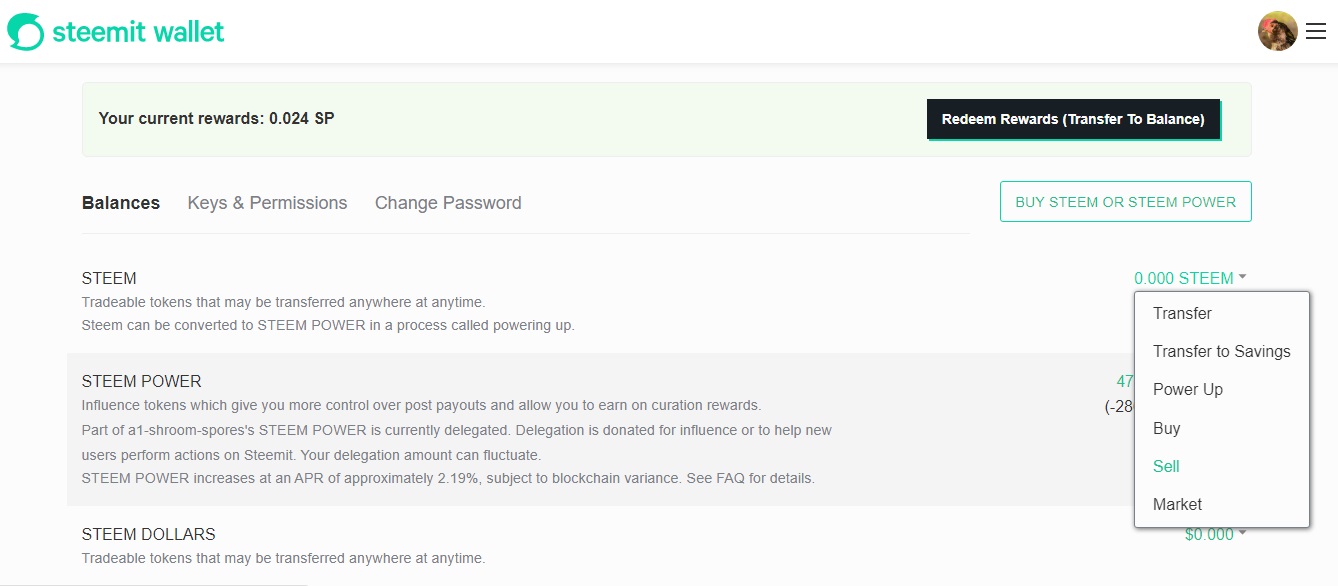The height and width of the screenshot is (586, 1338).
Task: Click the user avatar picture
Action: [x=1277, y=31]
